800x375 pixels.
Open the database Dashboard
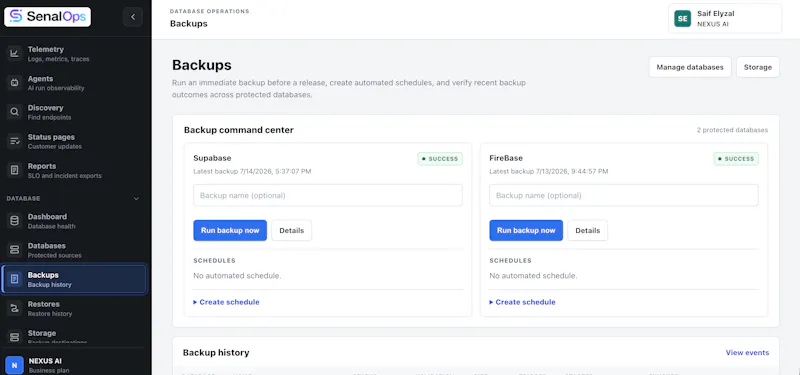click(x=74, y=221)
